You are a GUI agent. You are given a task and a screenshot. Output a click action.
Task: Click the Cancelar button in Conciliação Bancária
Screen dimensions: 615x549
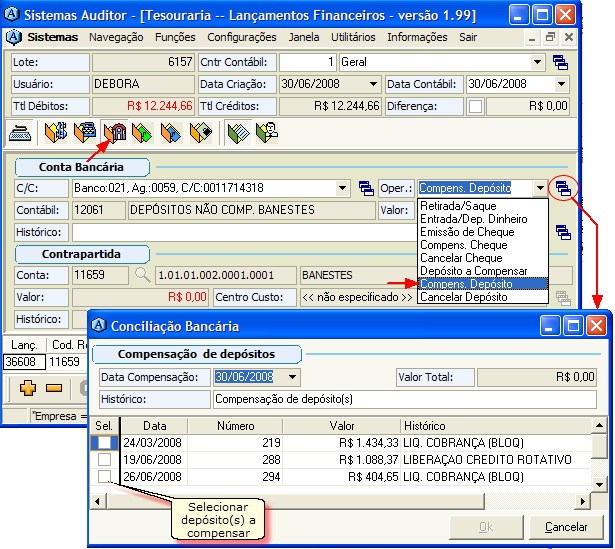coord(566,527)
